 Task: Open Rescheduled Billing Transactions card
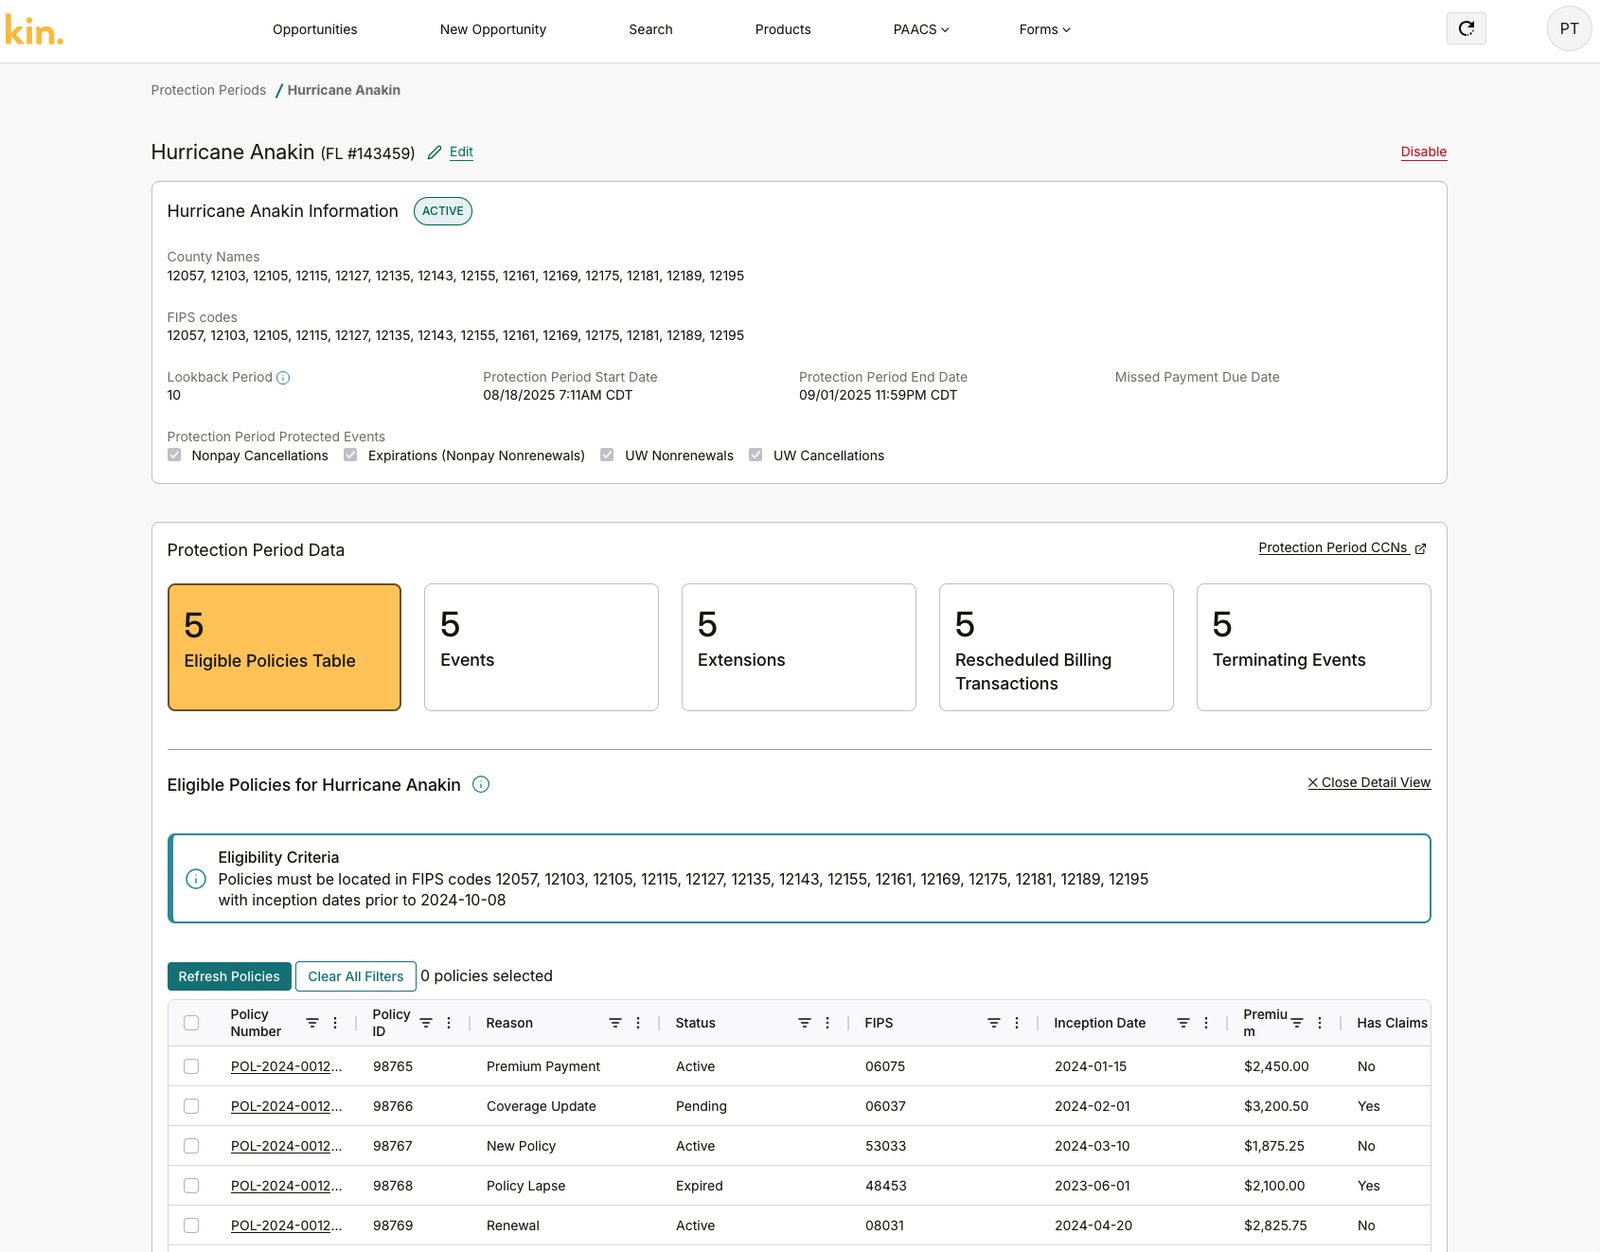(x=1056, y=647)
